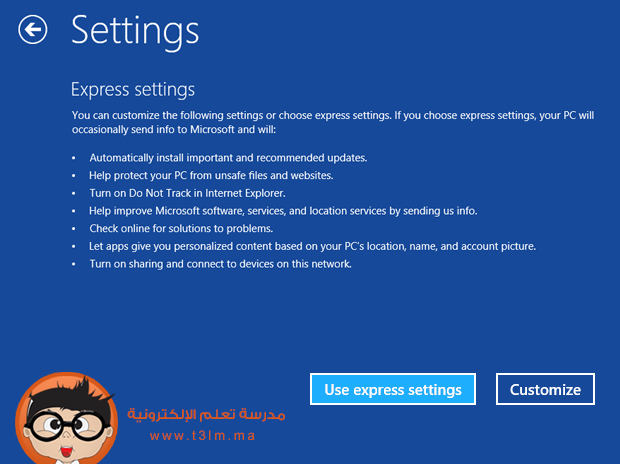Go back using the circled arrow icon
620x464 pixels.
coord(32,30)
